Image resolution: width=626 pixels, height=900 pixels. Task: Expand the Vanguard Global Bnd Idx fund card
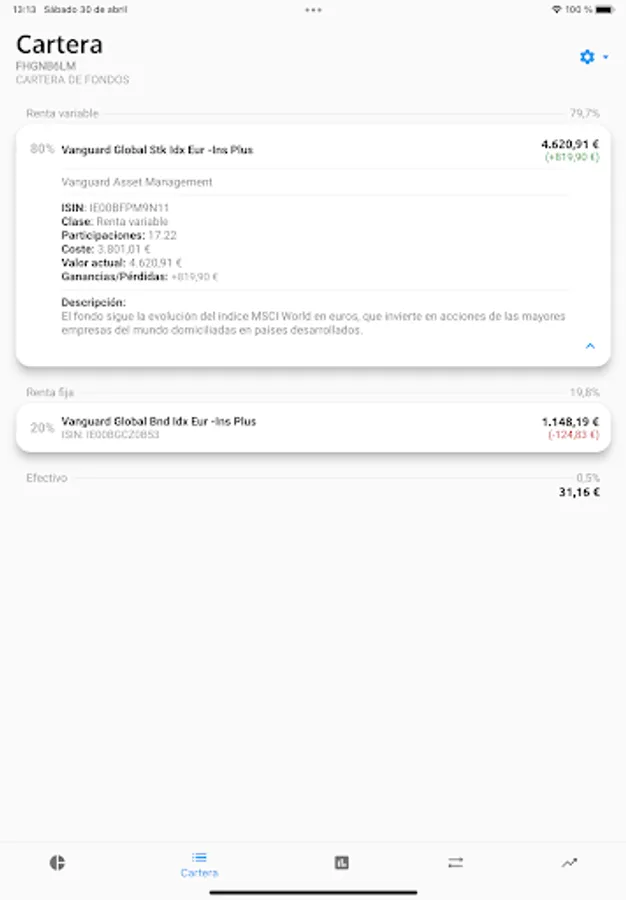click(x=313, y=428)
